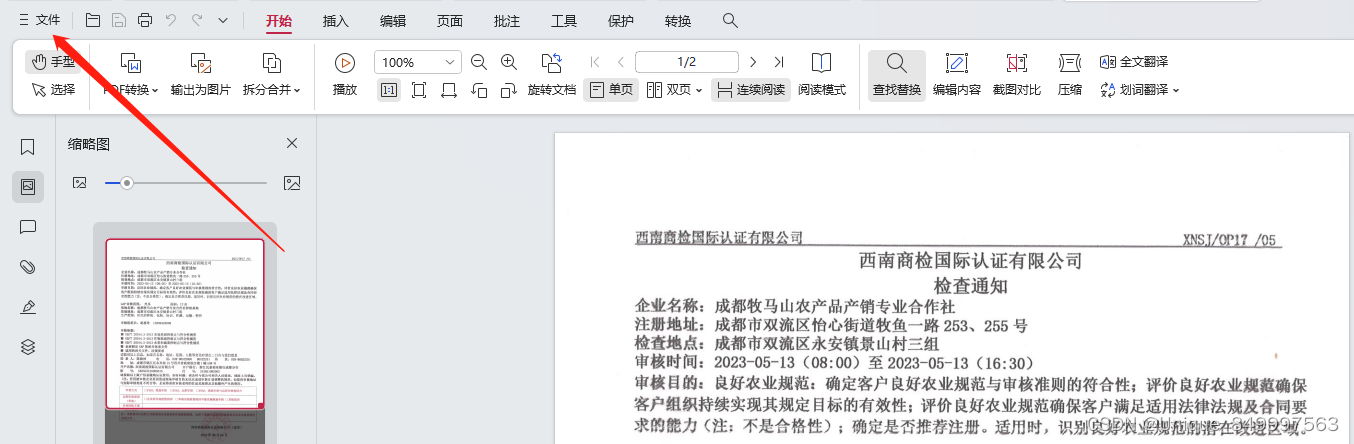Jump to the last page arrow
The height and width of the screenshot is (444, 1354).
pyautogui.click(x=779, y=62)
